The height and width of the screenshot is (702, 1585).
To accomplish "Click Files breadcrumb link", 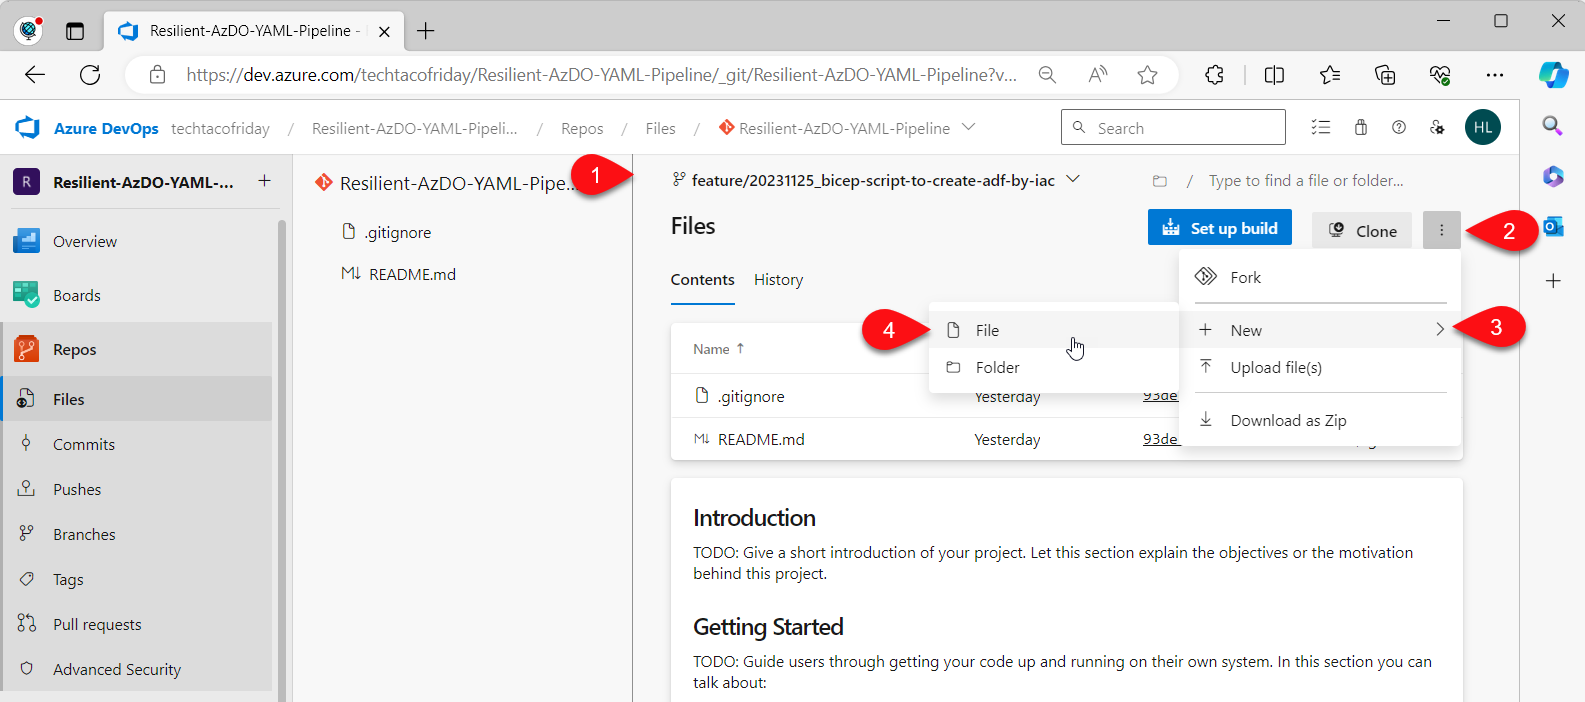I will 660,128.
